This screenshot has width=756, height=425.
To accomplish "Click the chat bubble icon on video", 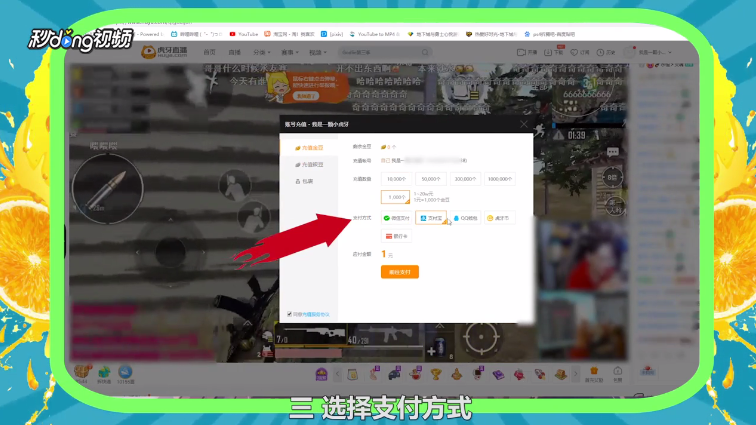I will pyautogui.click(x=612, y=152).
